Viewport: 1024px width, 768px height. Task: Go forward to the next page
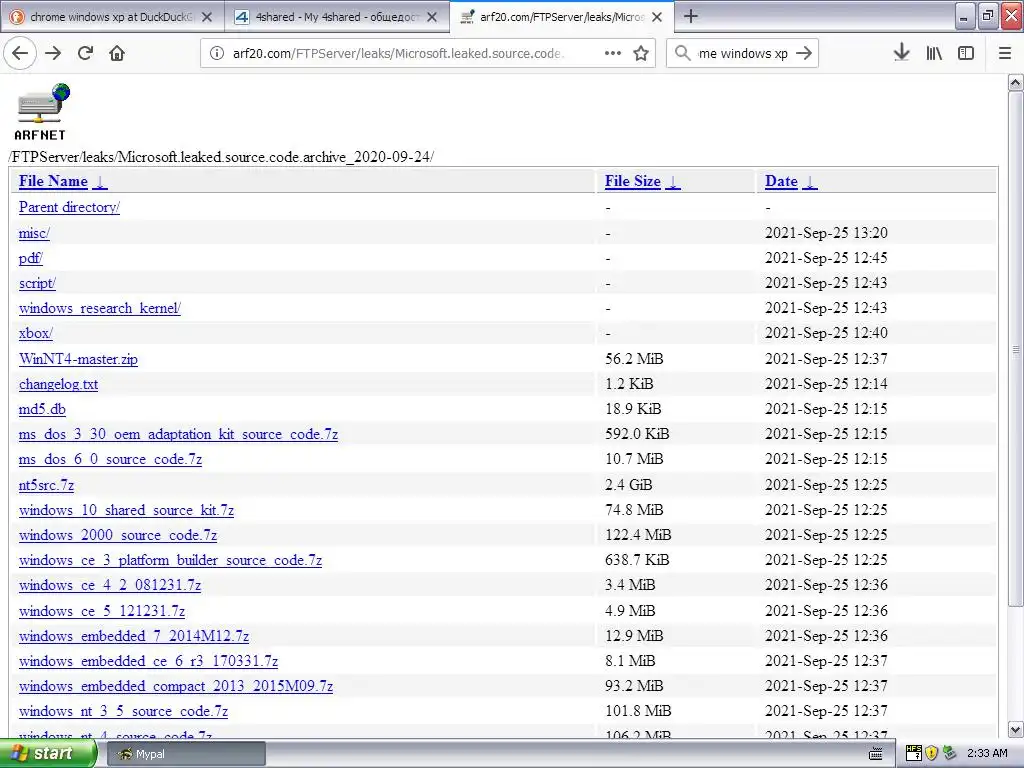tap(53, 53)
